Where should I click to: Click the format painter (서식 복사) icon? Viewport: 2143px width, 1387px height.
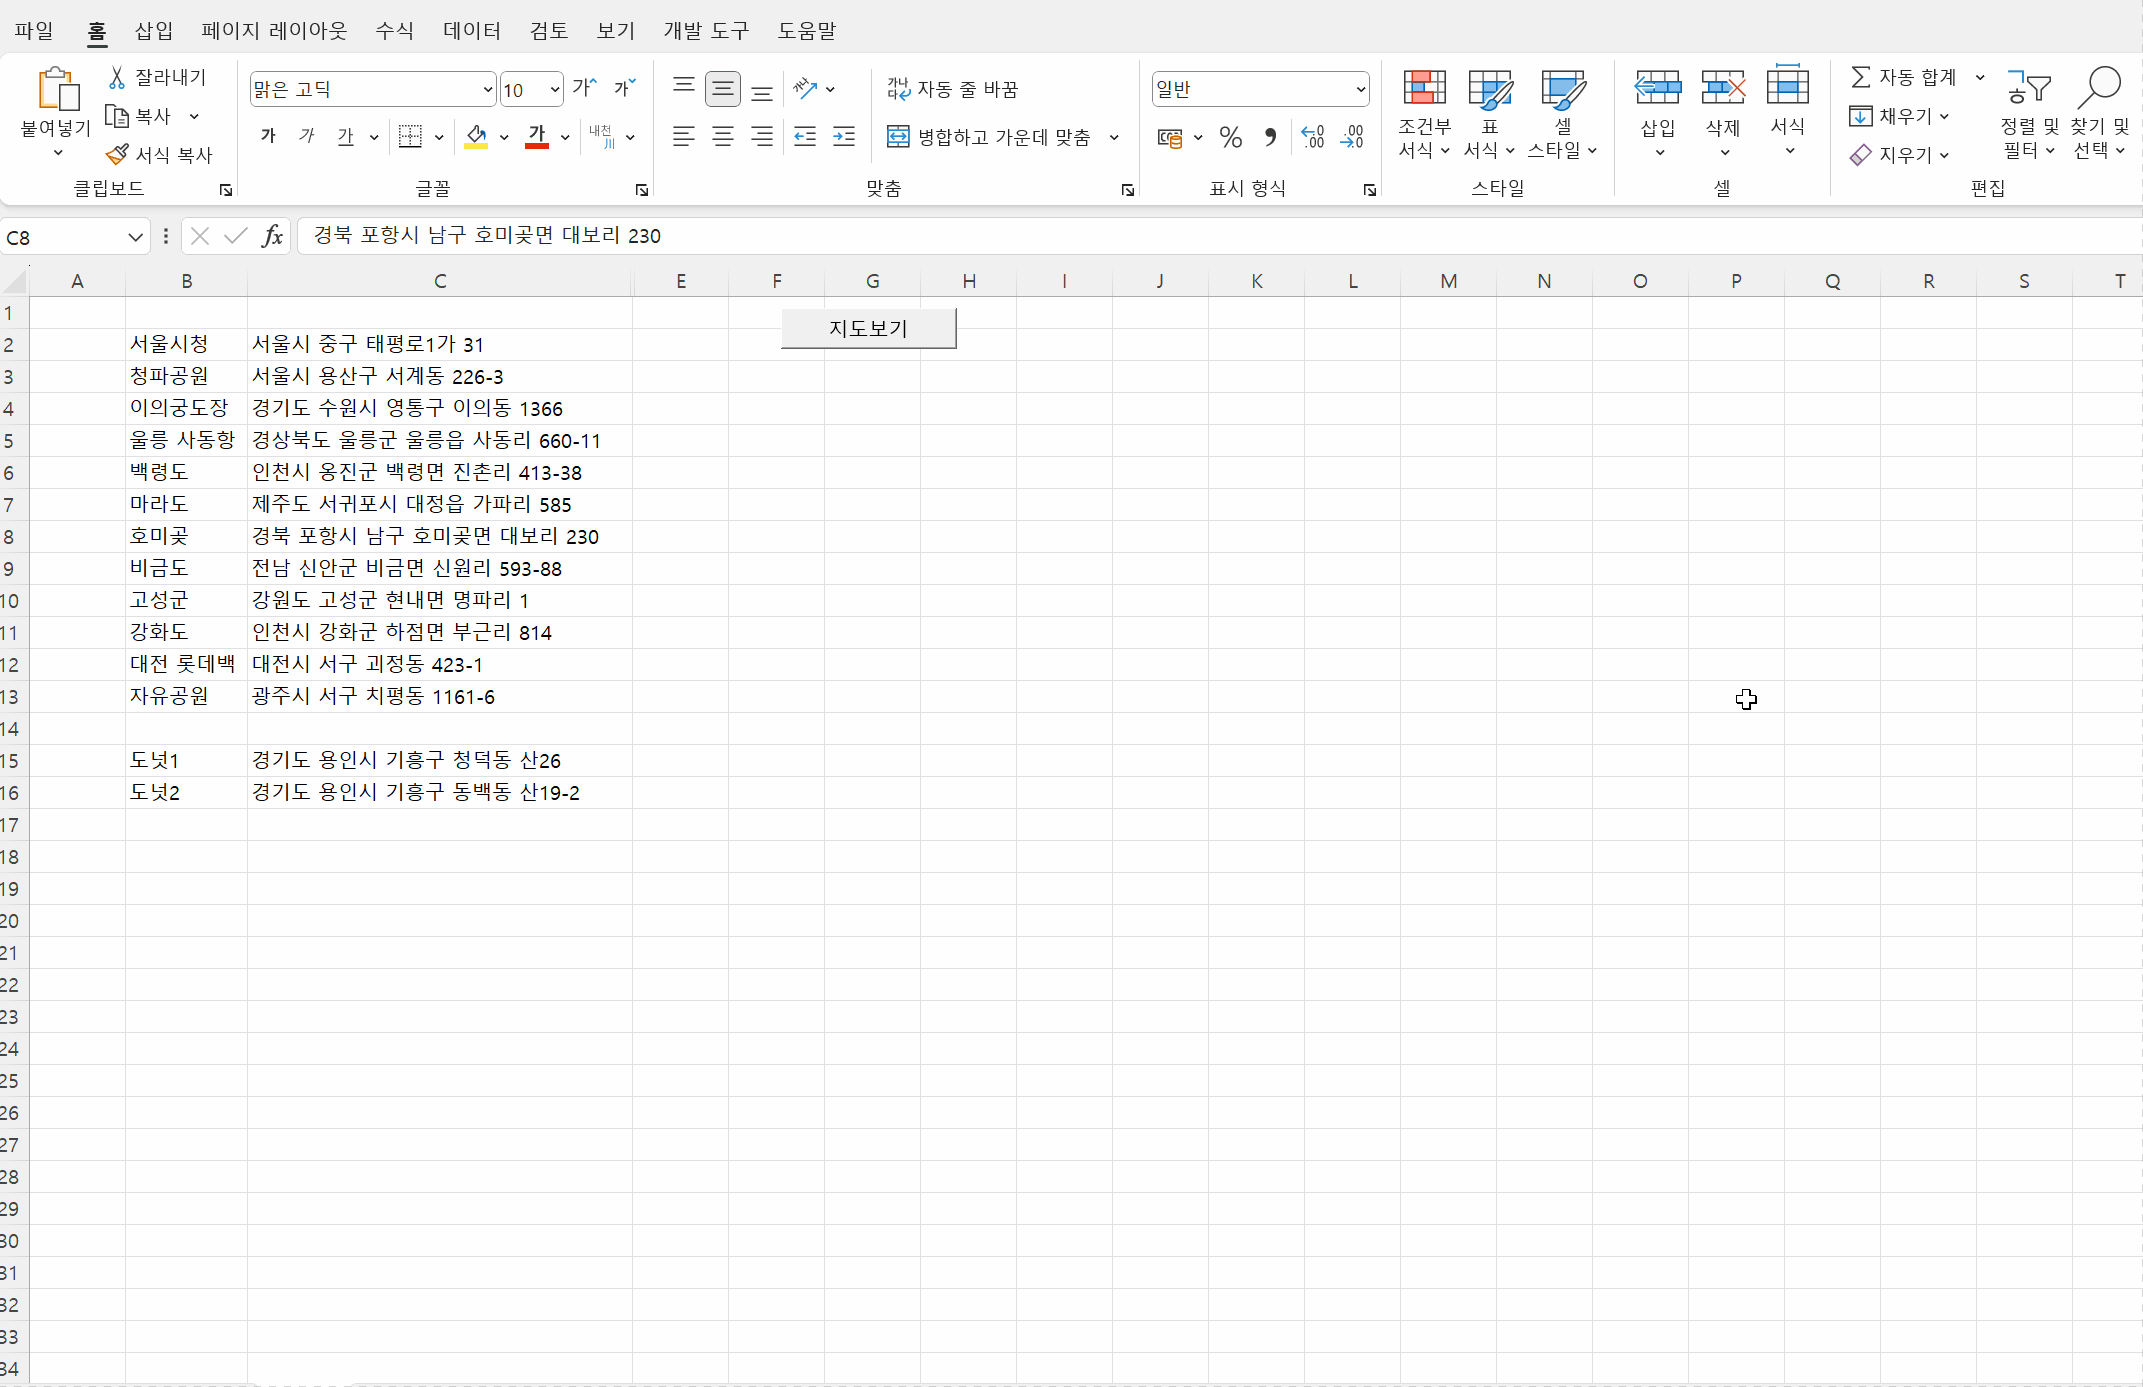coord(118,155)
